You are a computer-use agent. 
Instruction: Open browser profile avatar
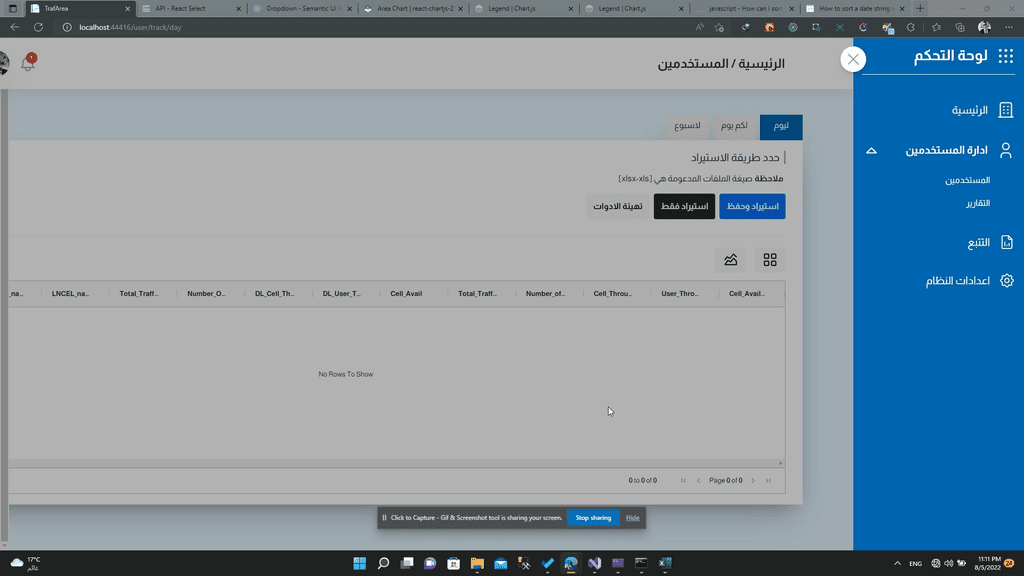tap(984, 27)
